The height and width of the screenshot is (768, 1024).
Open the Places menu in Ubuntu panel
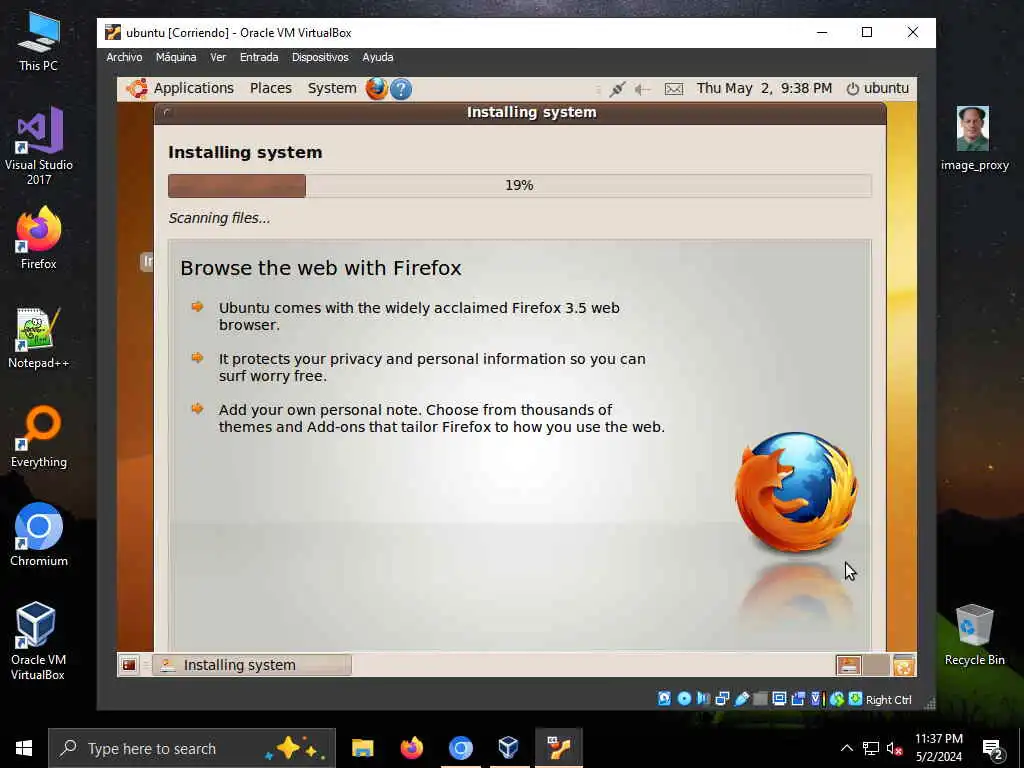270,88
